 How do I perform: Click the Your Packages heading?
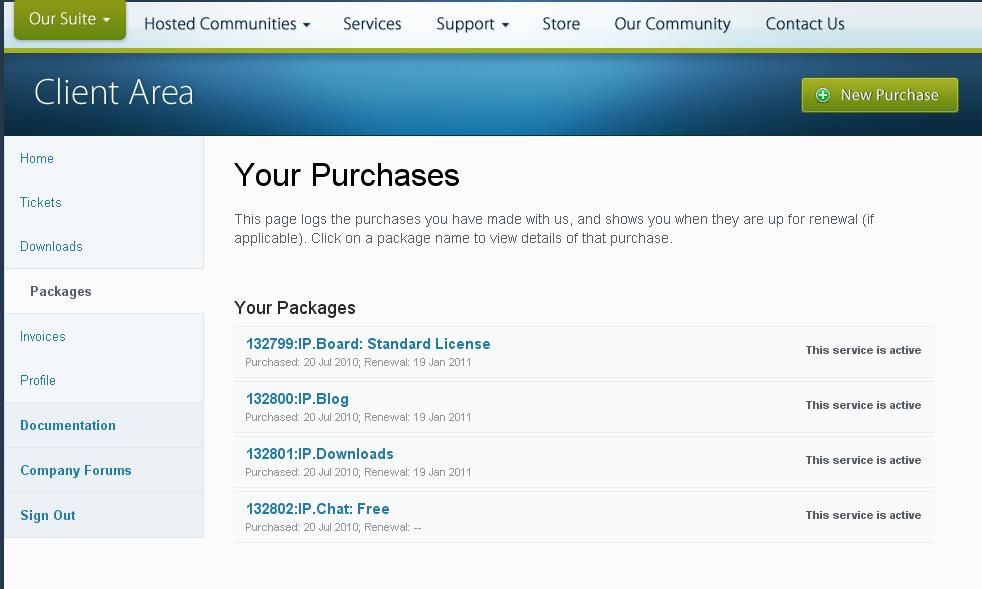click(295, 308)
